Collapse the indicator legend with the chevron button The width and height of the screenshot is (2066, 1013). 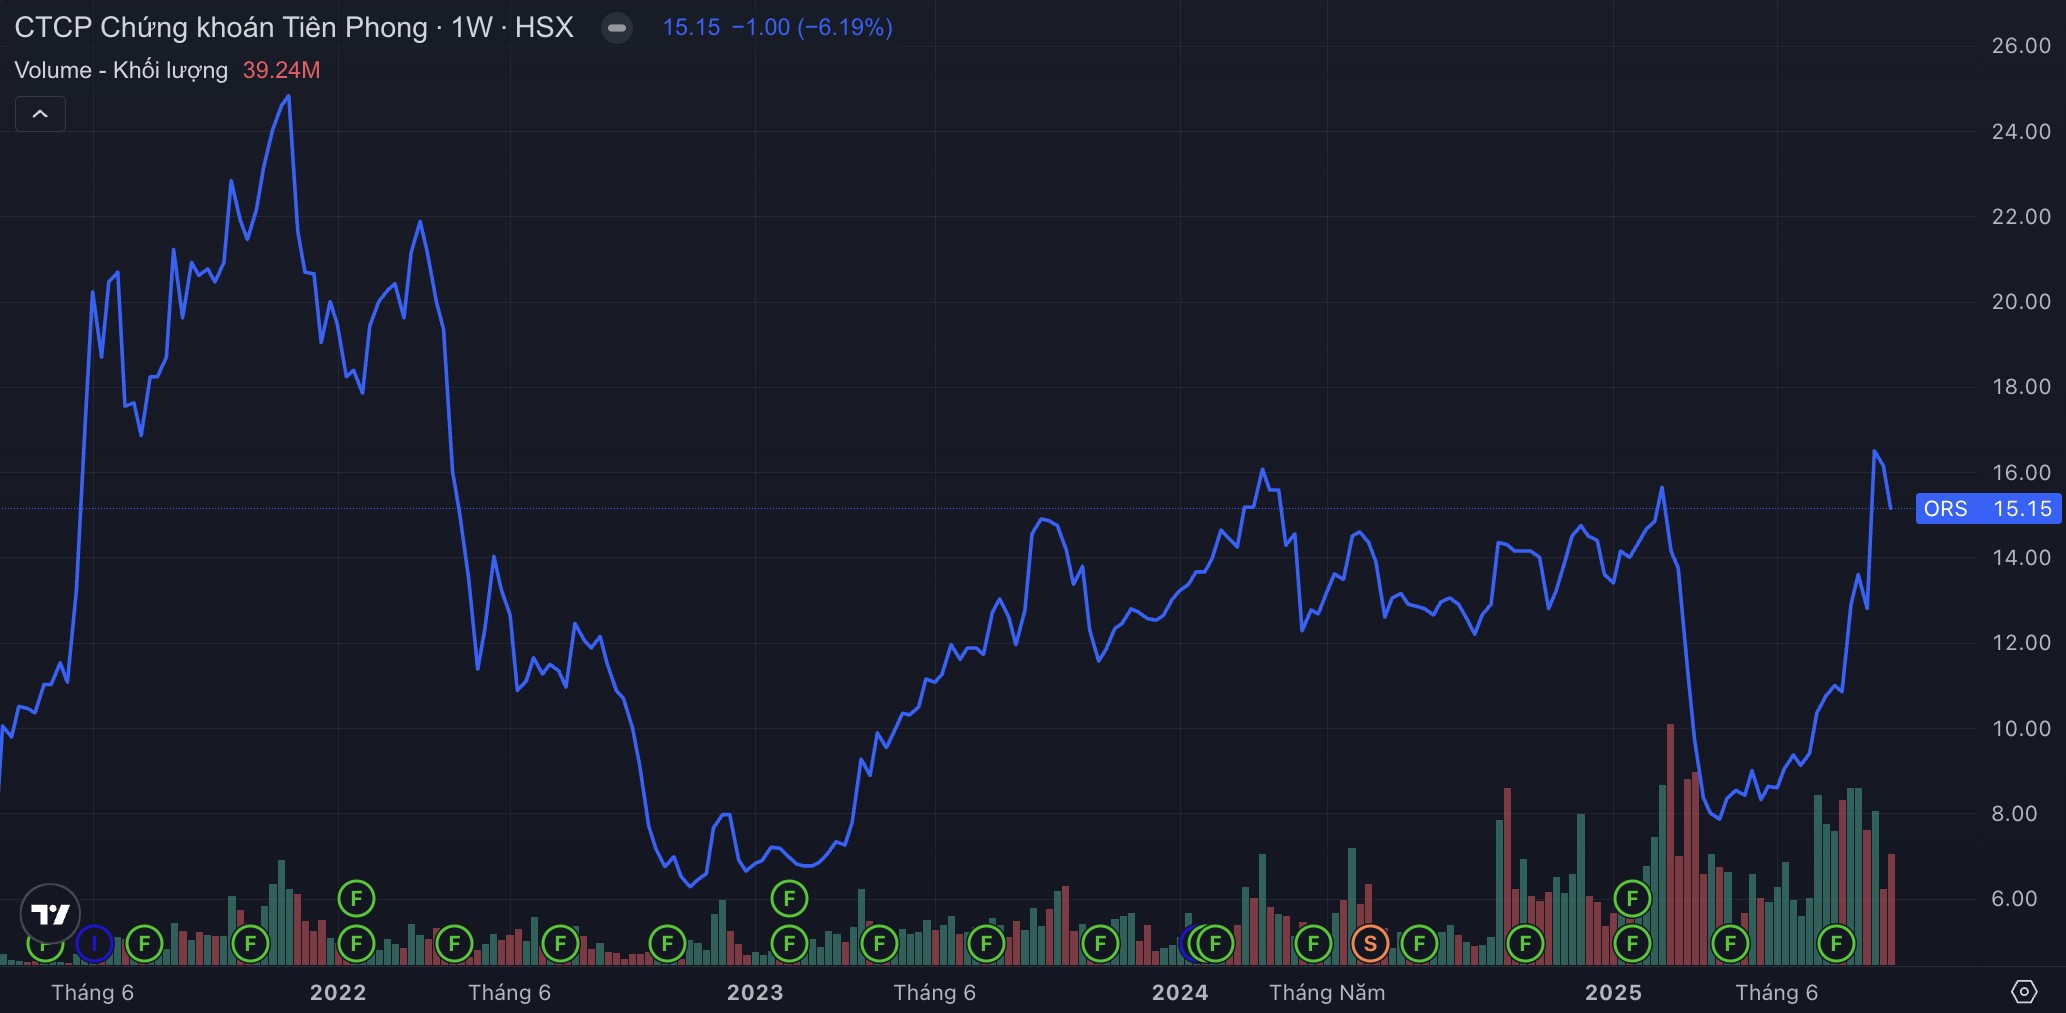tap(40, 114)
